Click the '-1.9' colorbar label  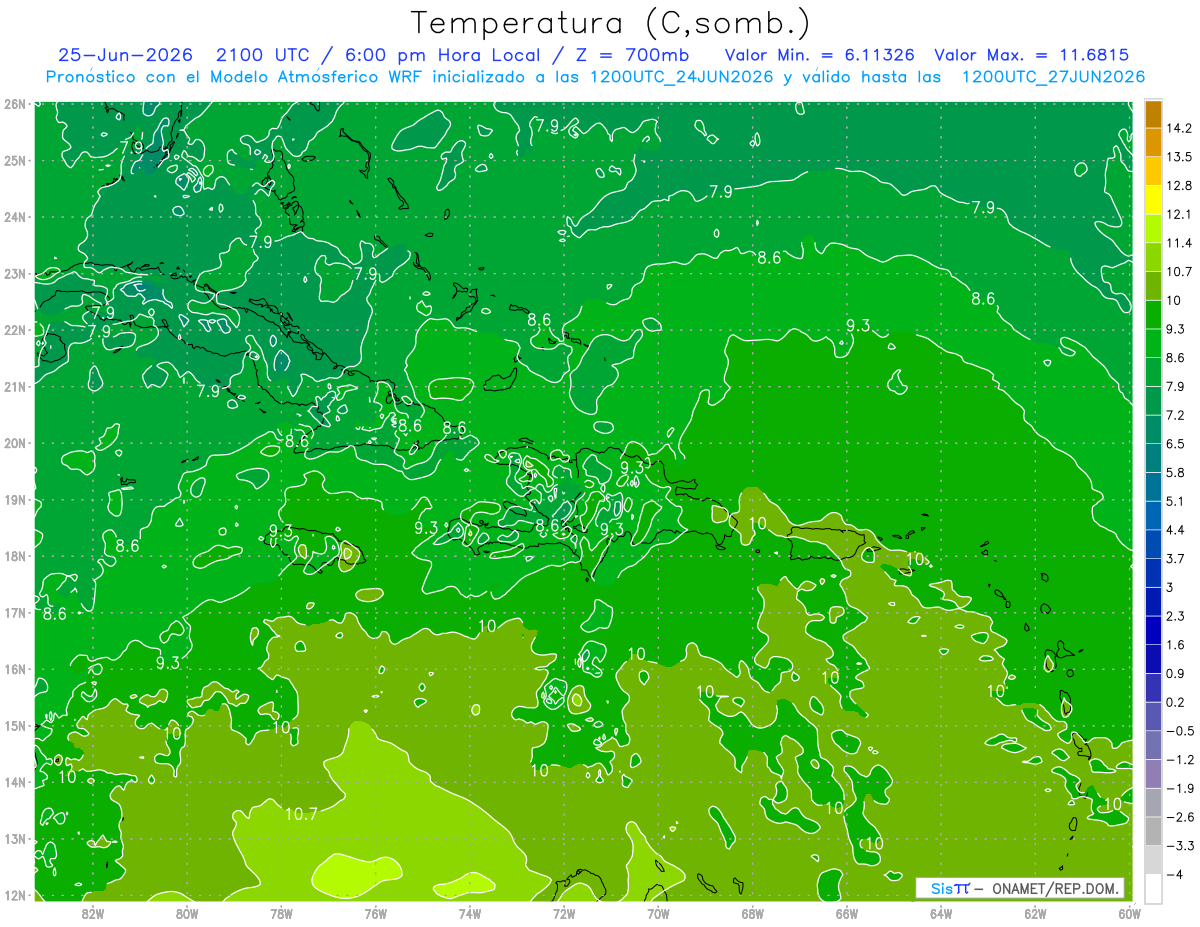click(1179, 788)
